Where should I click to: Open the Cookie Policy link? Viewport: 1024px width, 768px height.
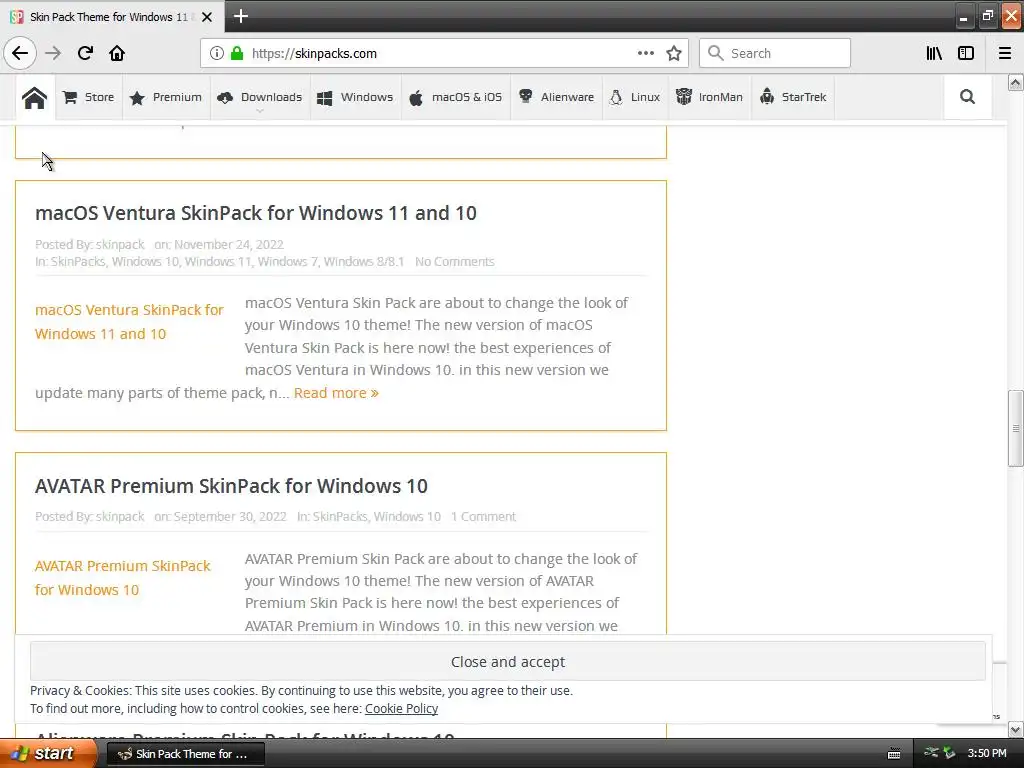[x=401, y=709]
